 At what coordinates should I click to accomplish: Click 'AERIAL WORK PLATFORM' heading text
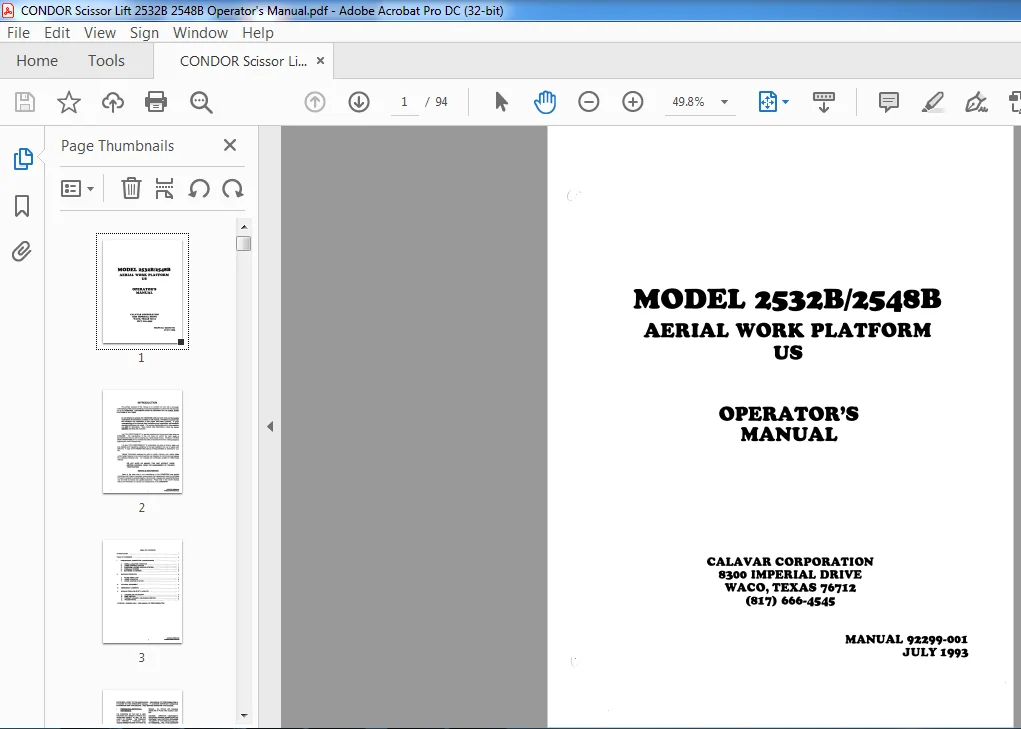coord(787,330)
